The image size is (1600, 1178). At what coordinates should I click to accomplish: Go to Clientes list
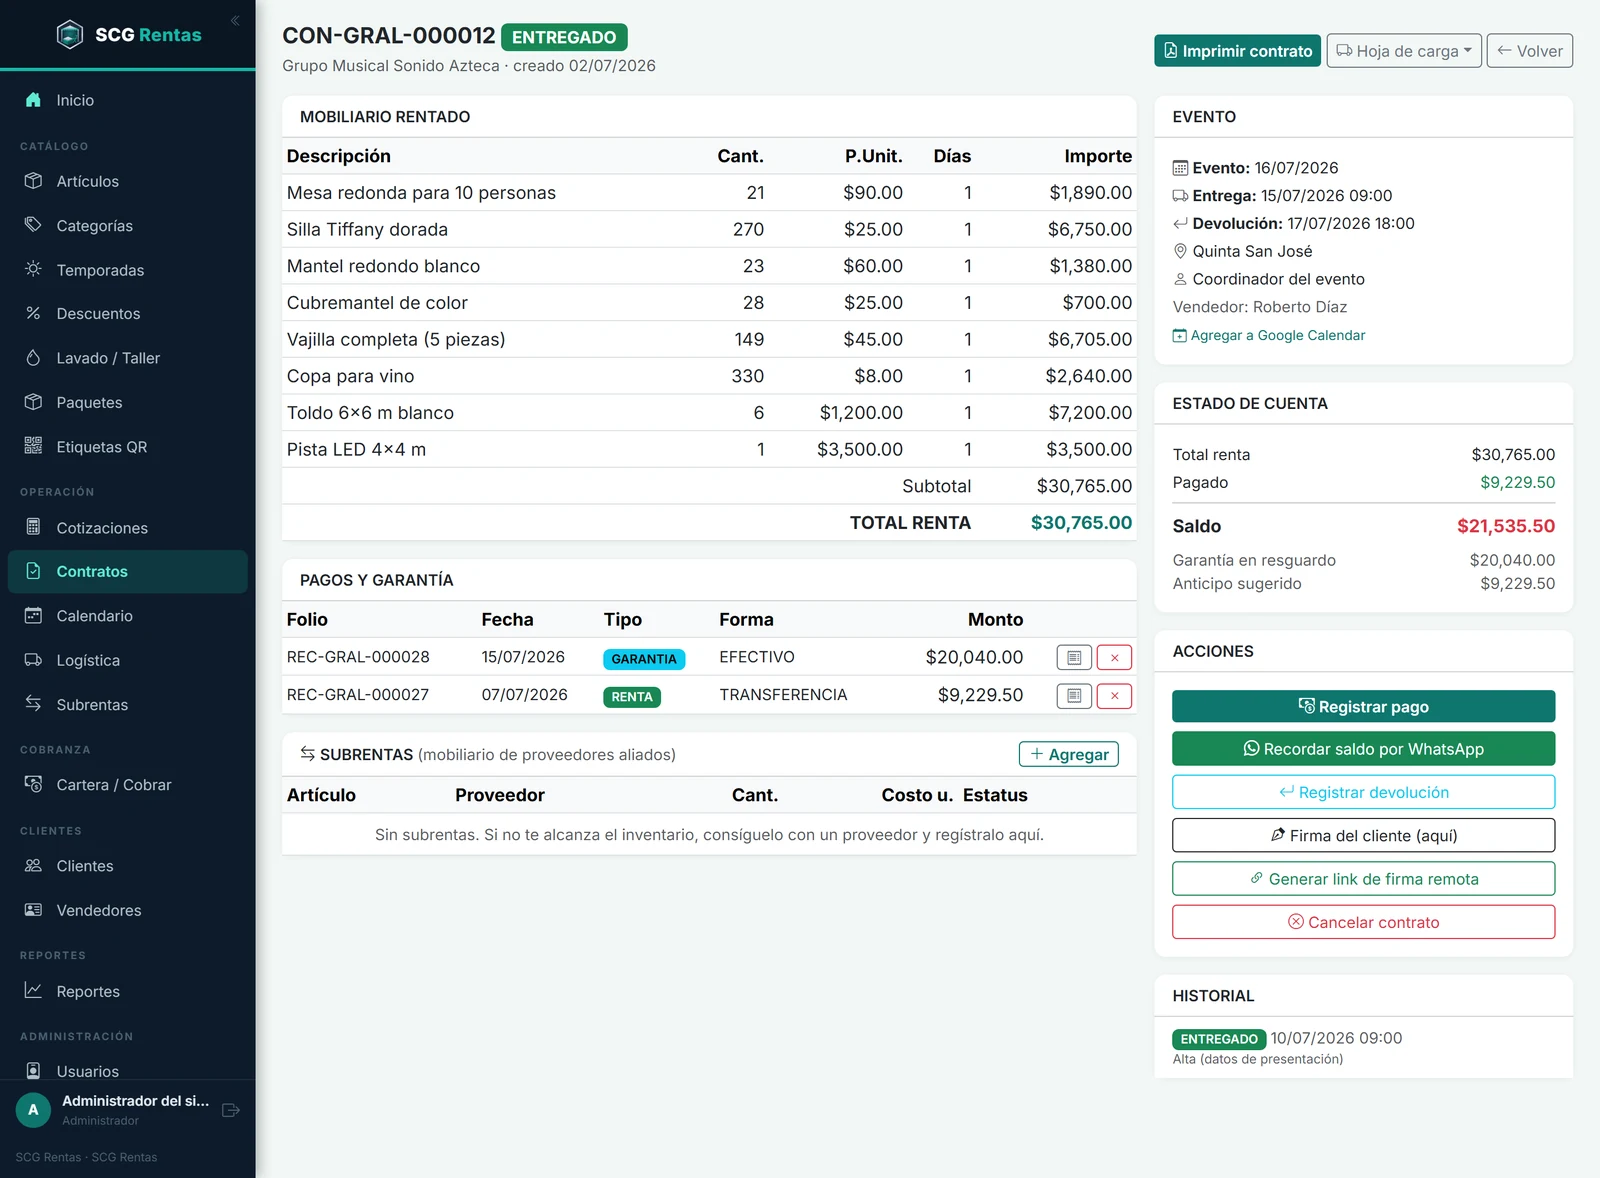pyautogui.click(x=128, y=866)
